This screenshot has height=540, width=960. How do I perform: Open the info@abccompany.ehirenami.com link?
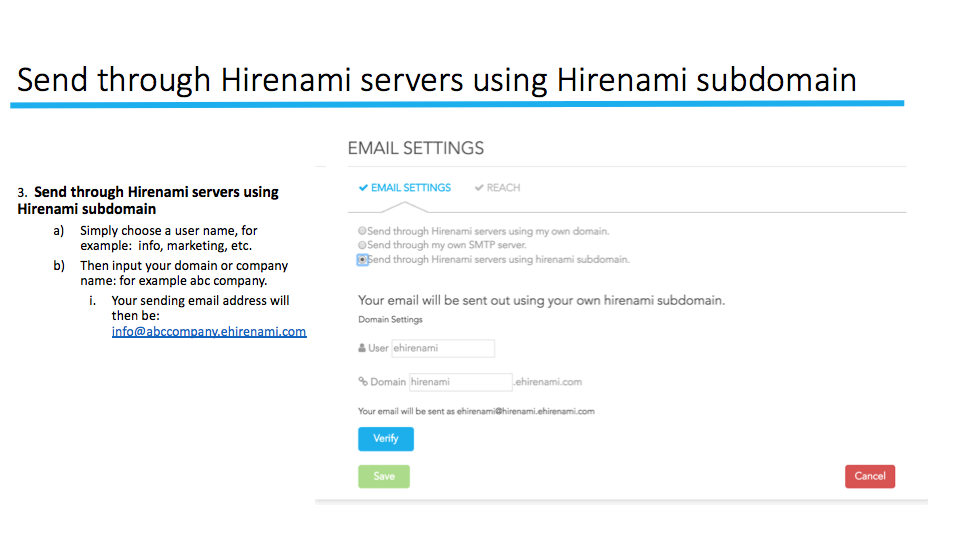pyautogui.click(x=209, y=332)
